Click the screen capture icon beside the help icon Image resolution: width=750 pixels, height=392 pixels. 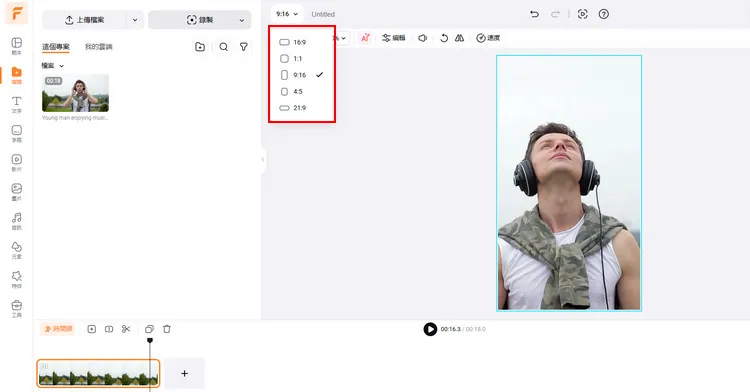pos(582,14)
